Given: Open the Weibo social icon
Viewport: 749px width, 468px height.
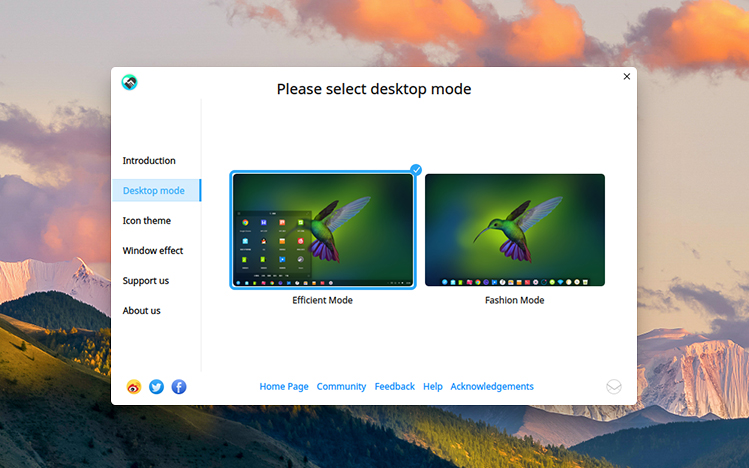Looking at the screenshot, I should click(134, 386).
